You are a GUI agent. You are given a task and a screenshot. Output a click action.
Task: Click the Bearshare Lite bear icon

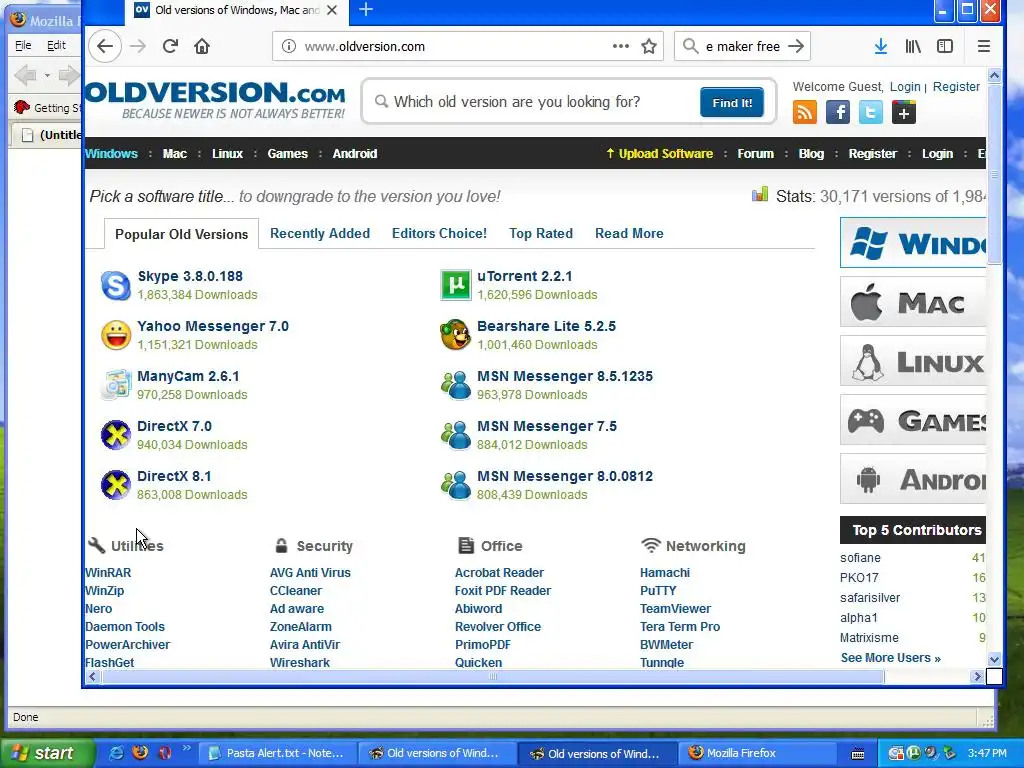click(456, 335)
